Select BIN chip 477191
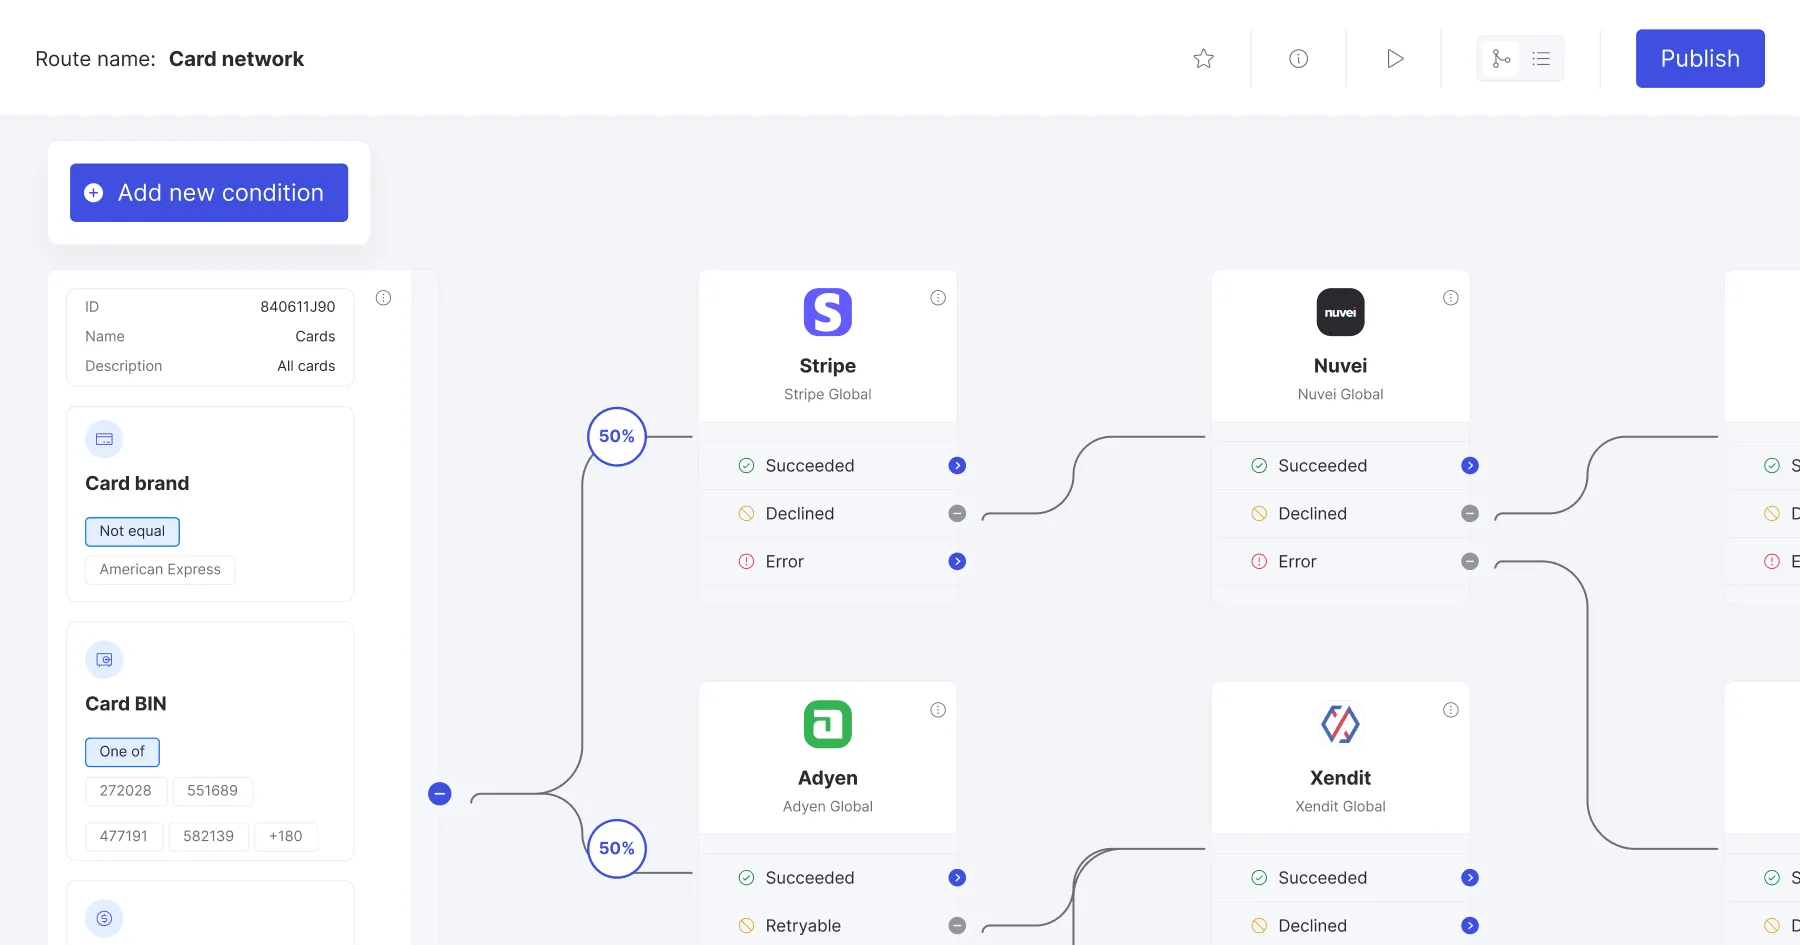The height and width of the screenshot is (945, 1800). coord(123,837)
